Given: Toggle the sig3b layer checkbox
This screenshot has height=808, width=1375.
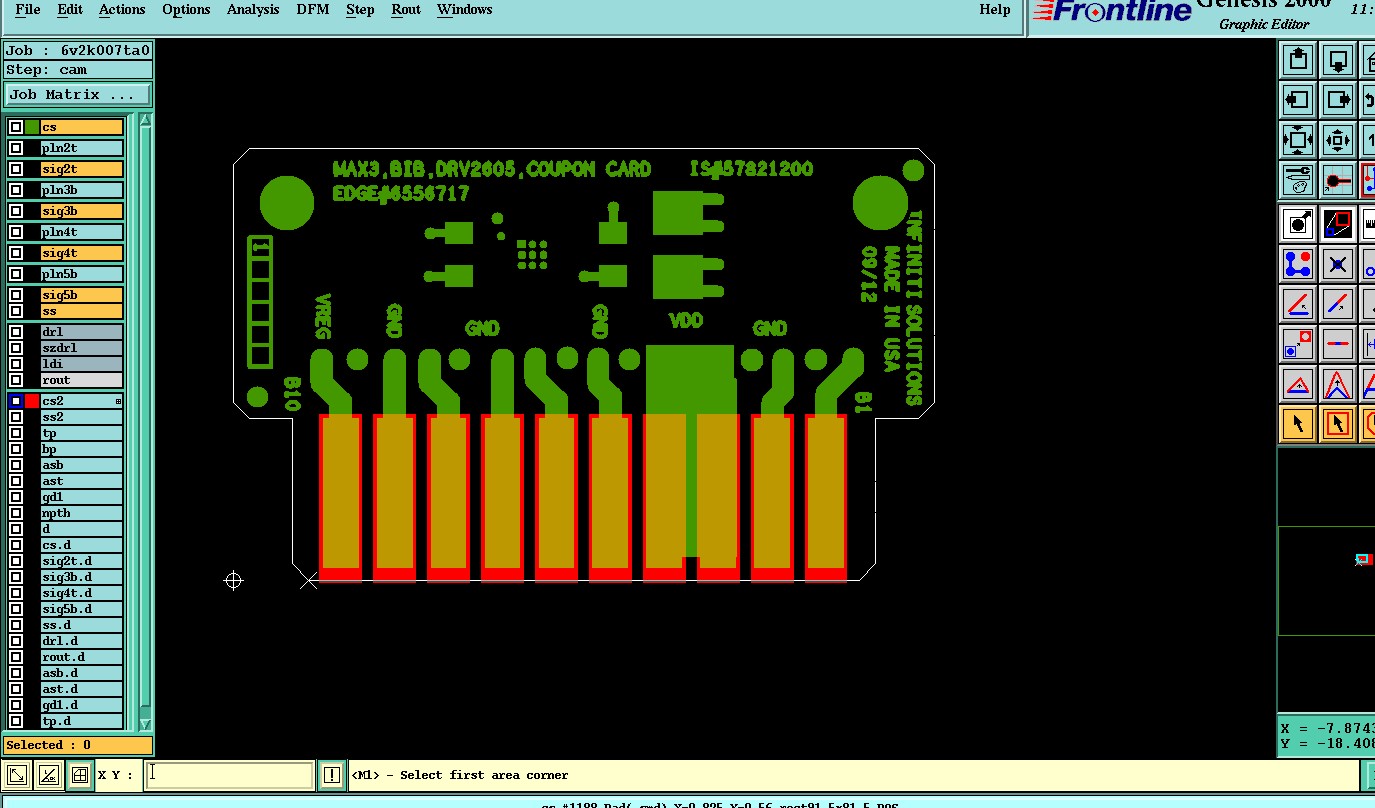Looking at the screenshot, I should pos(16,211).
